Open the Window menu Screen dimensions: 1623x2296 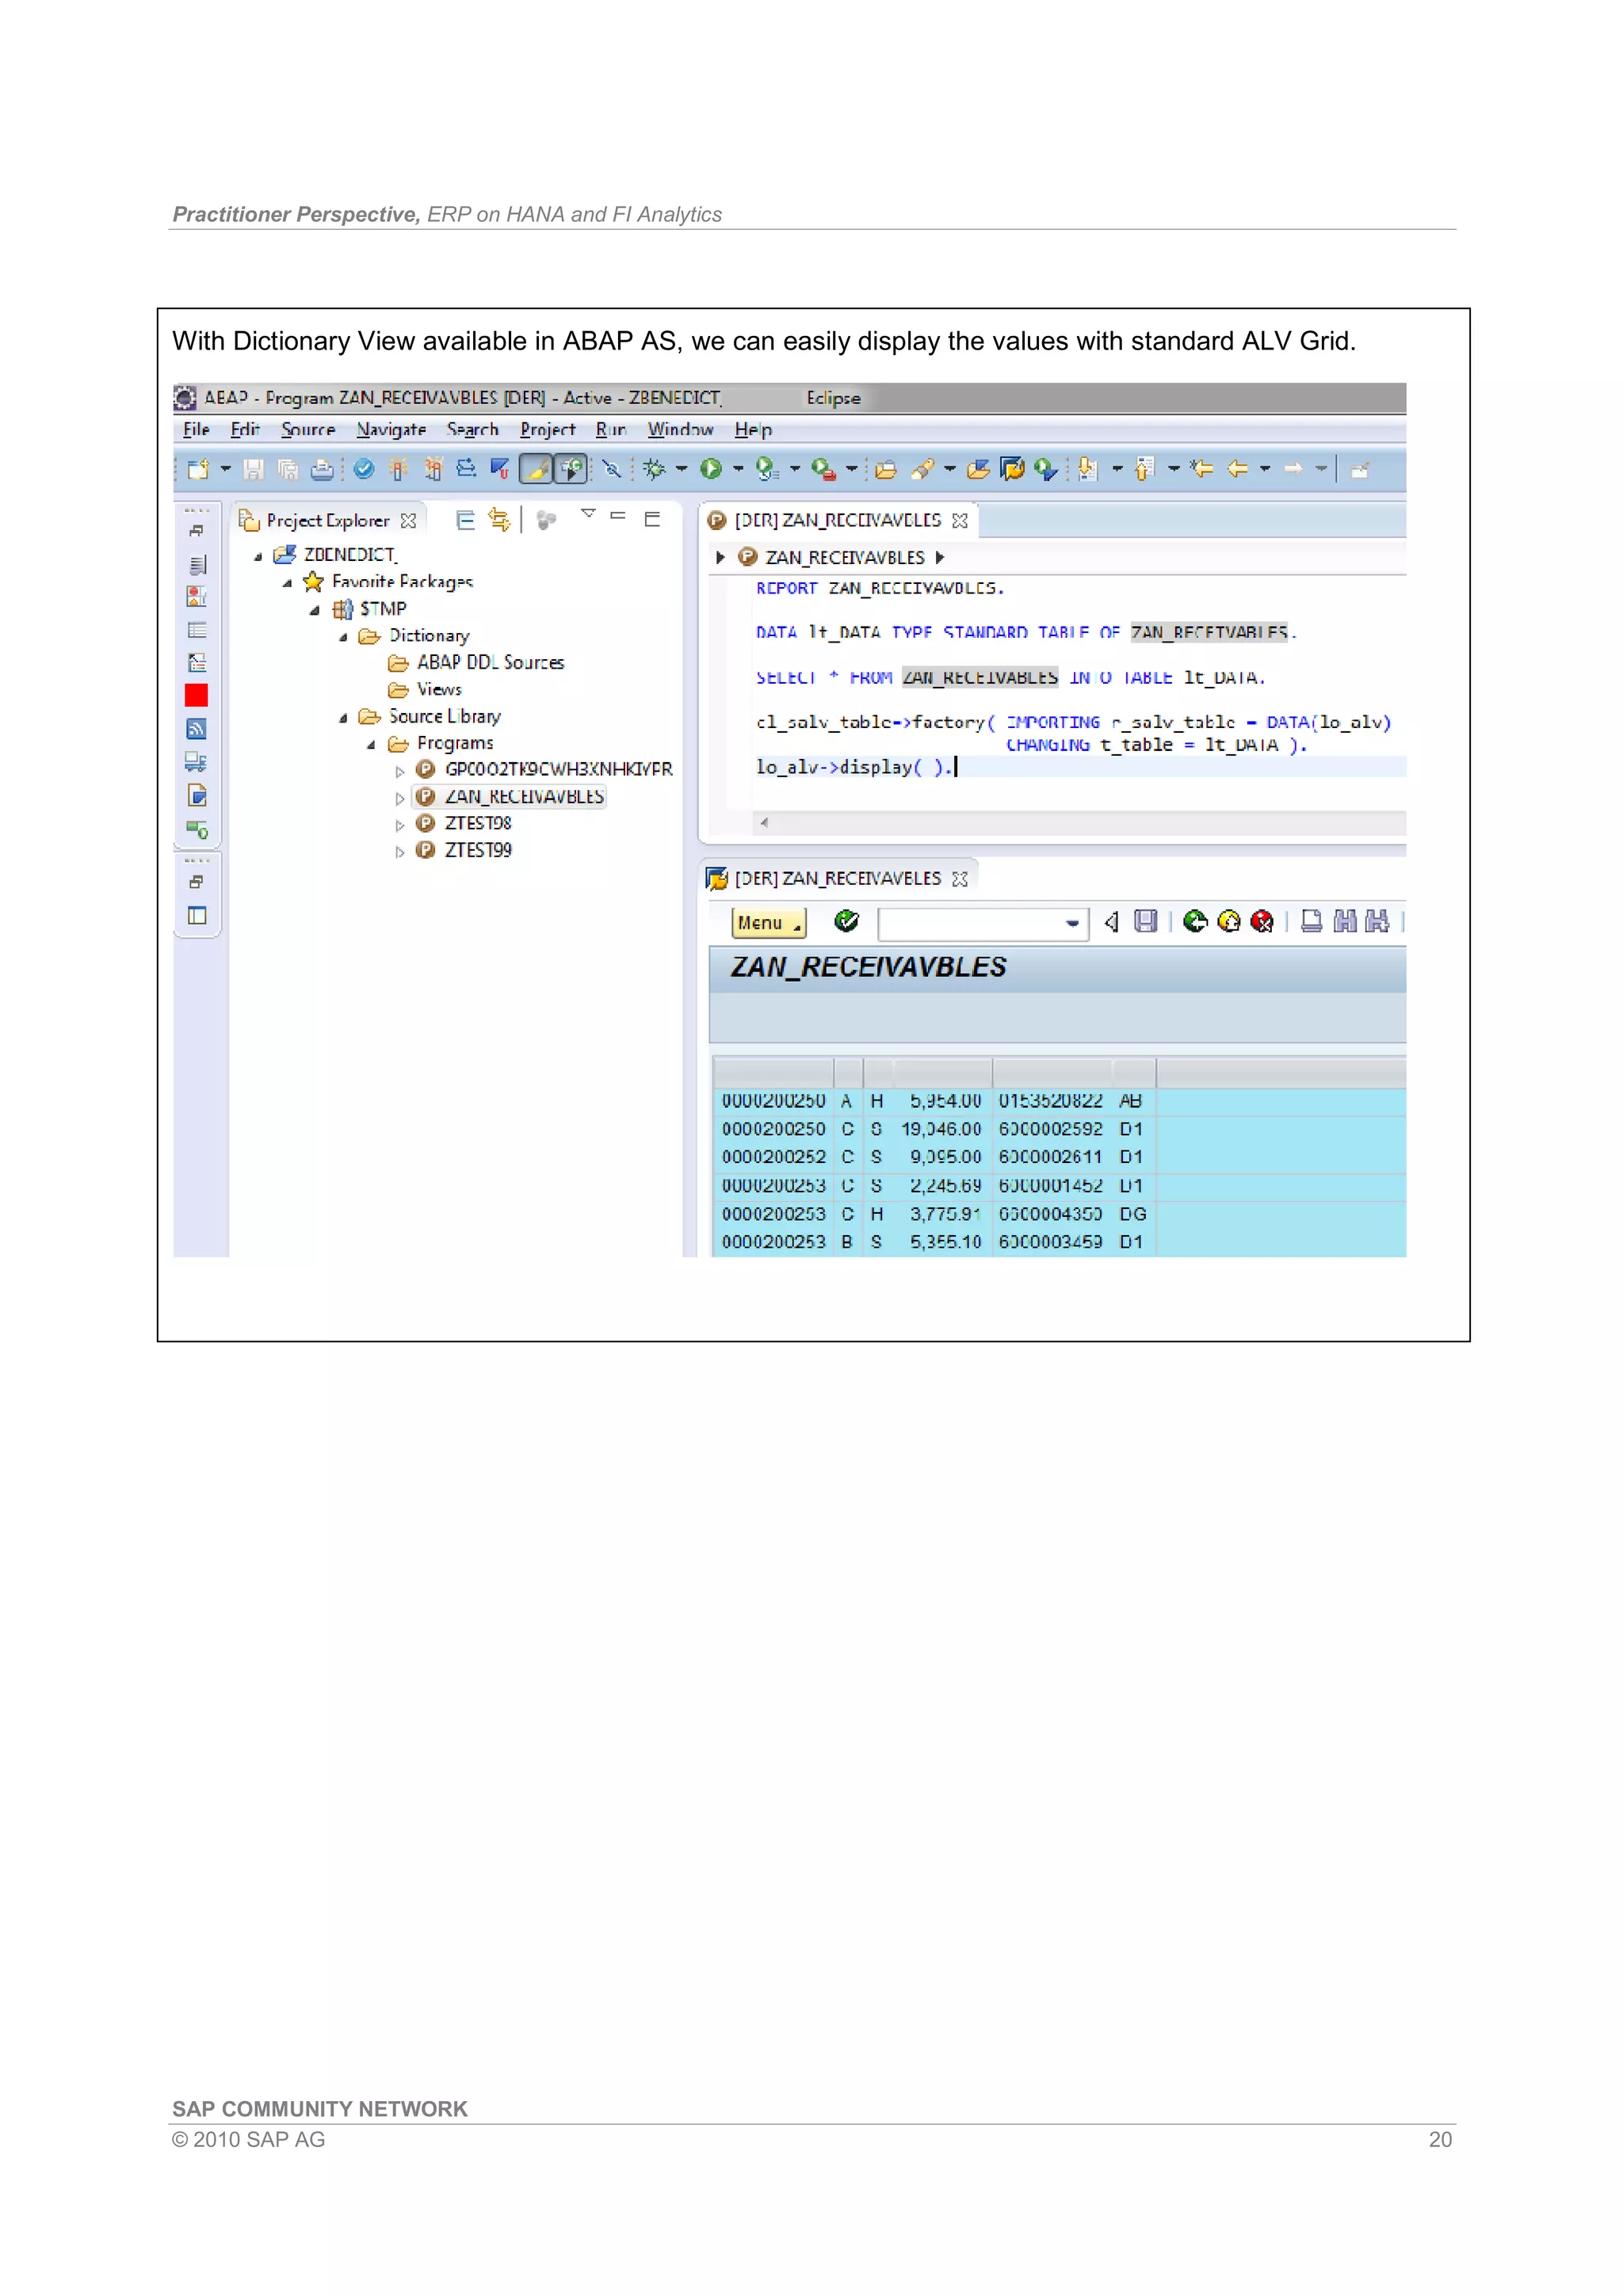(x=680, y=430)
